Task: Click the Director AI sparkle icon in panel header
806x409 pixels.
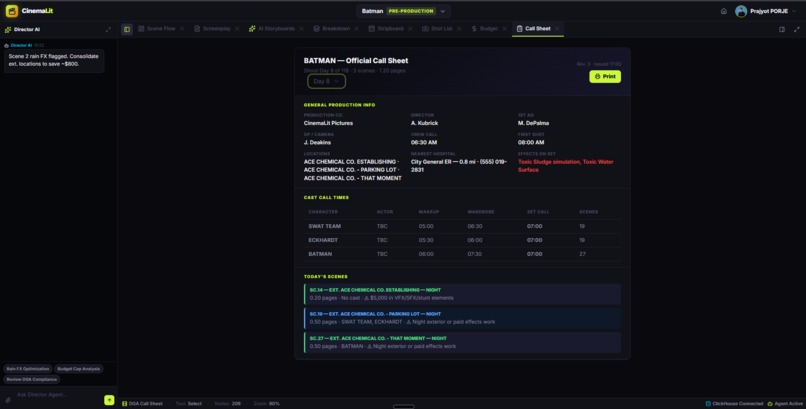Action: 8,30
